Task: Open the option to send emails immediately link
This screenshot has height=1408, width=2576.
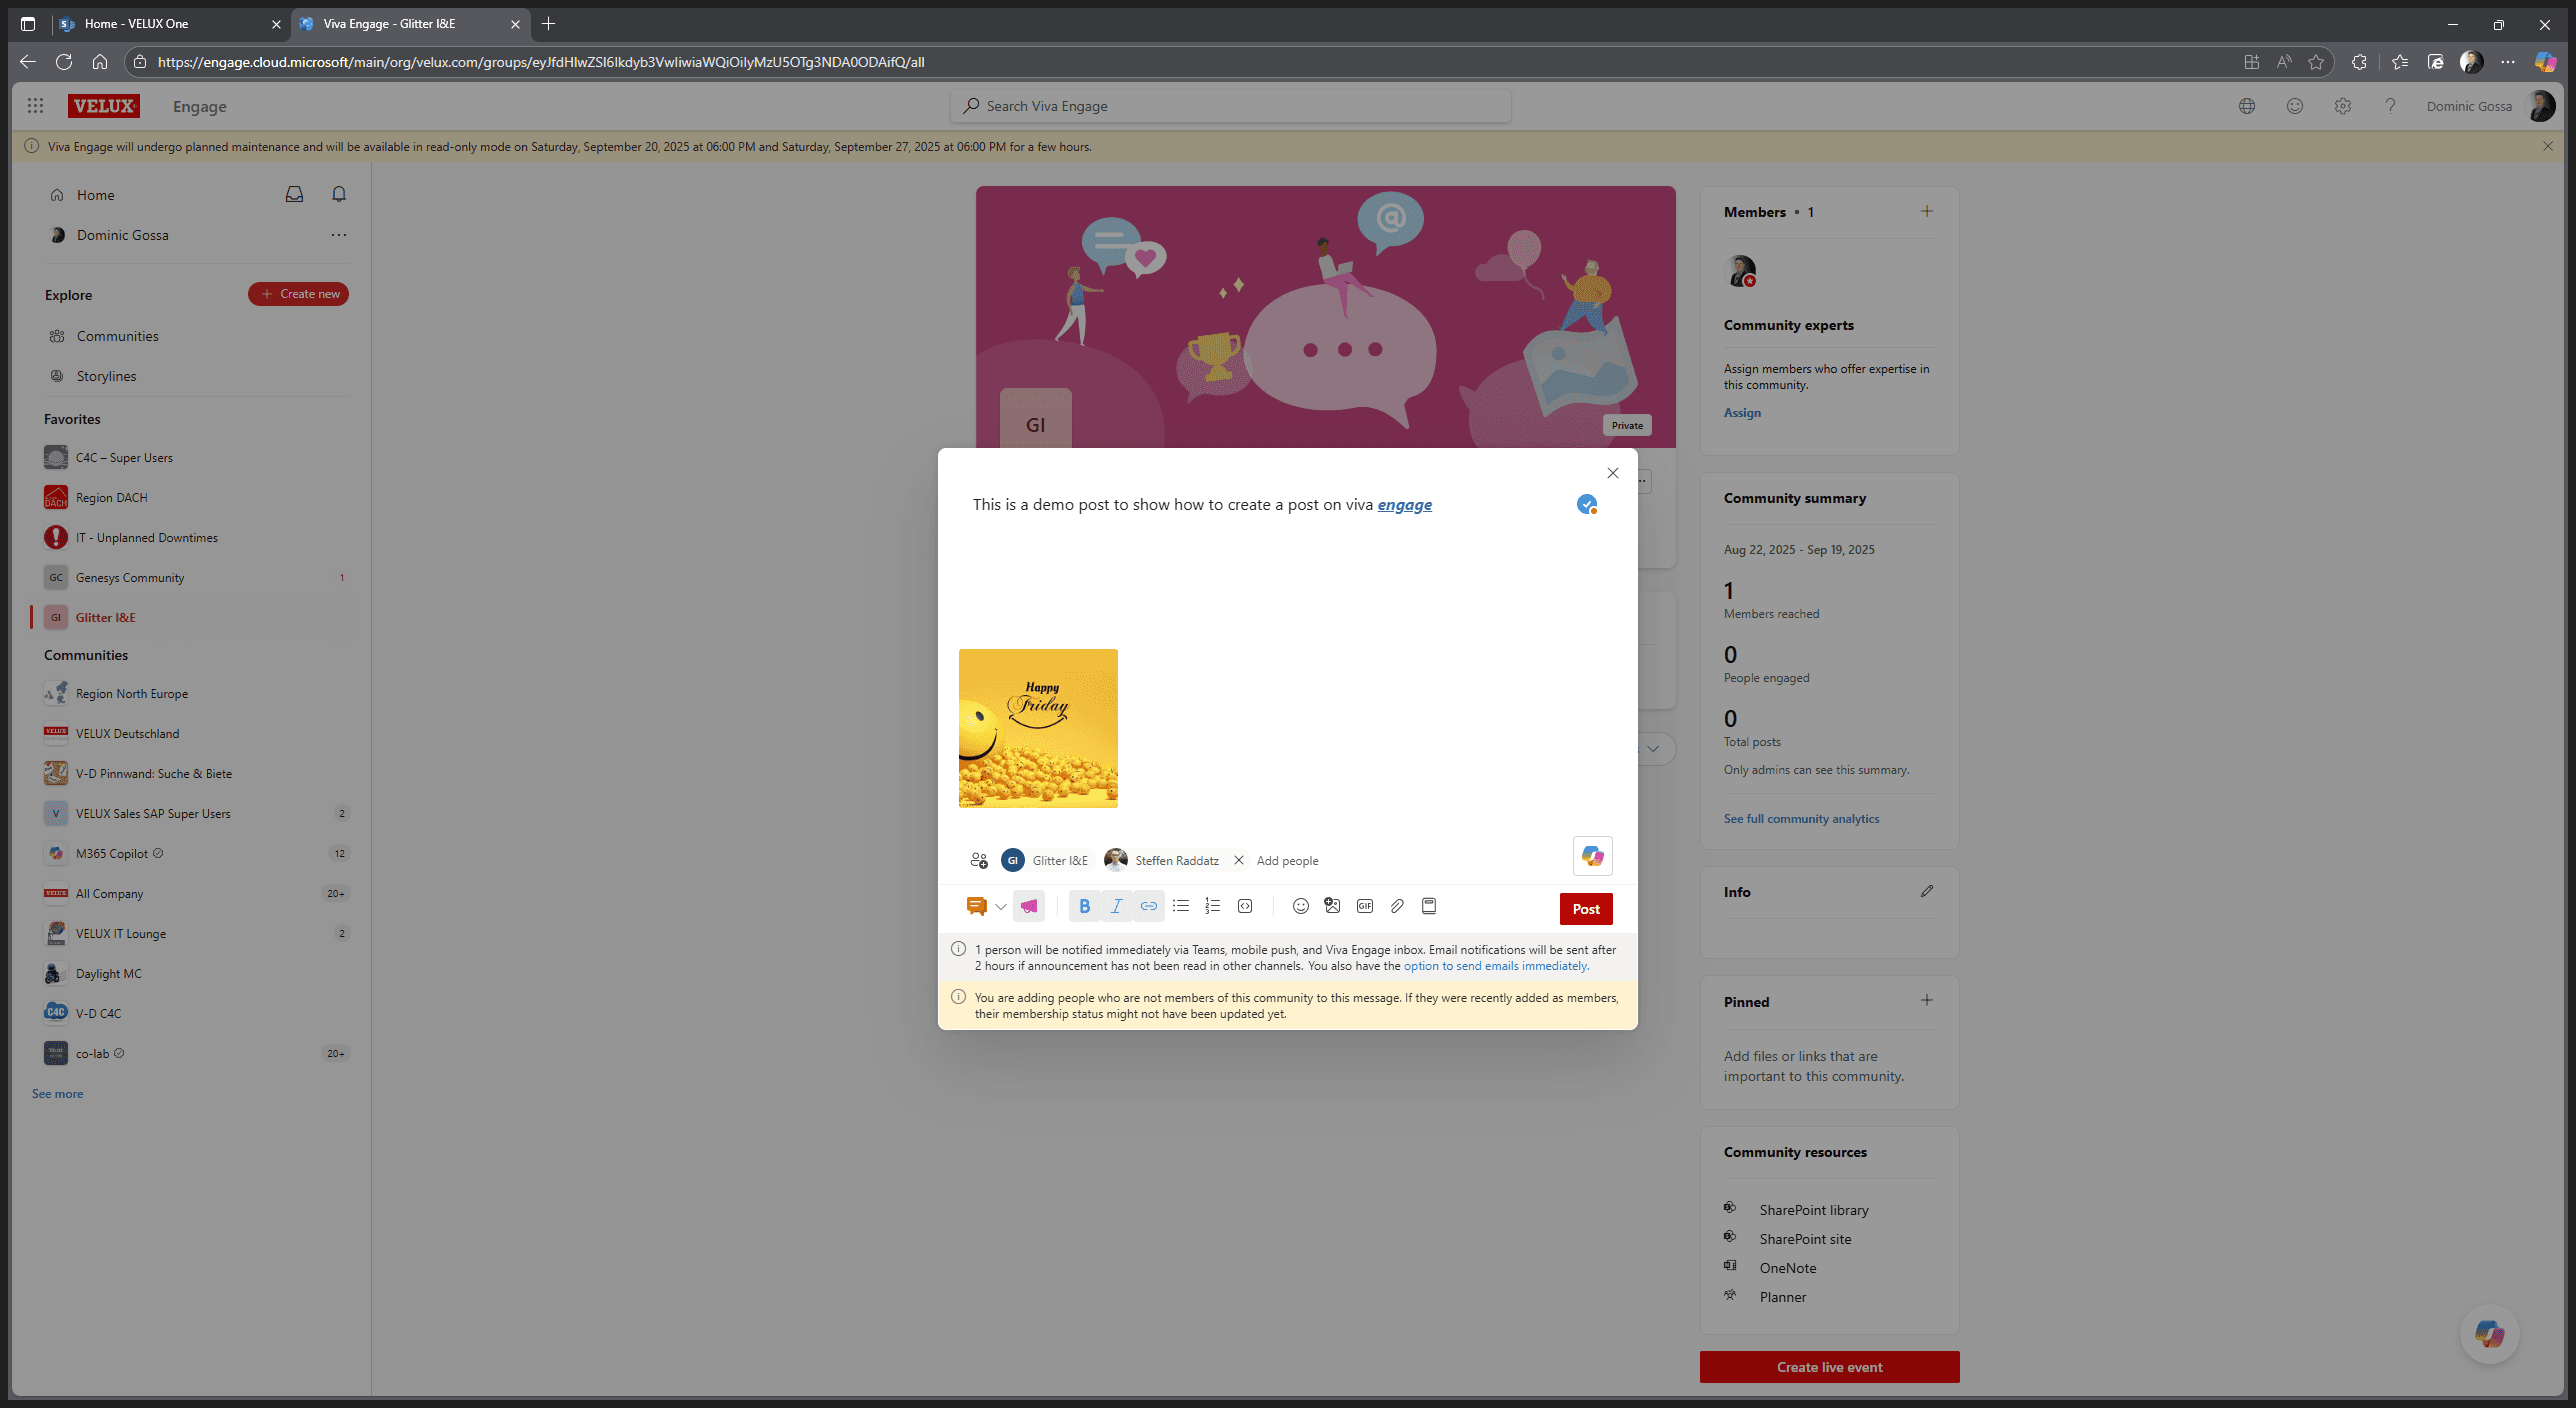Action: 1496,966
